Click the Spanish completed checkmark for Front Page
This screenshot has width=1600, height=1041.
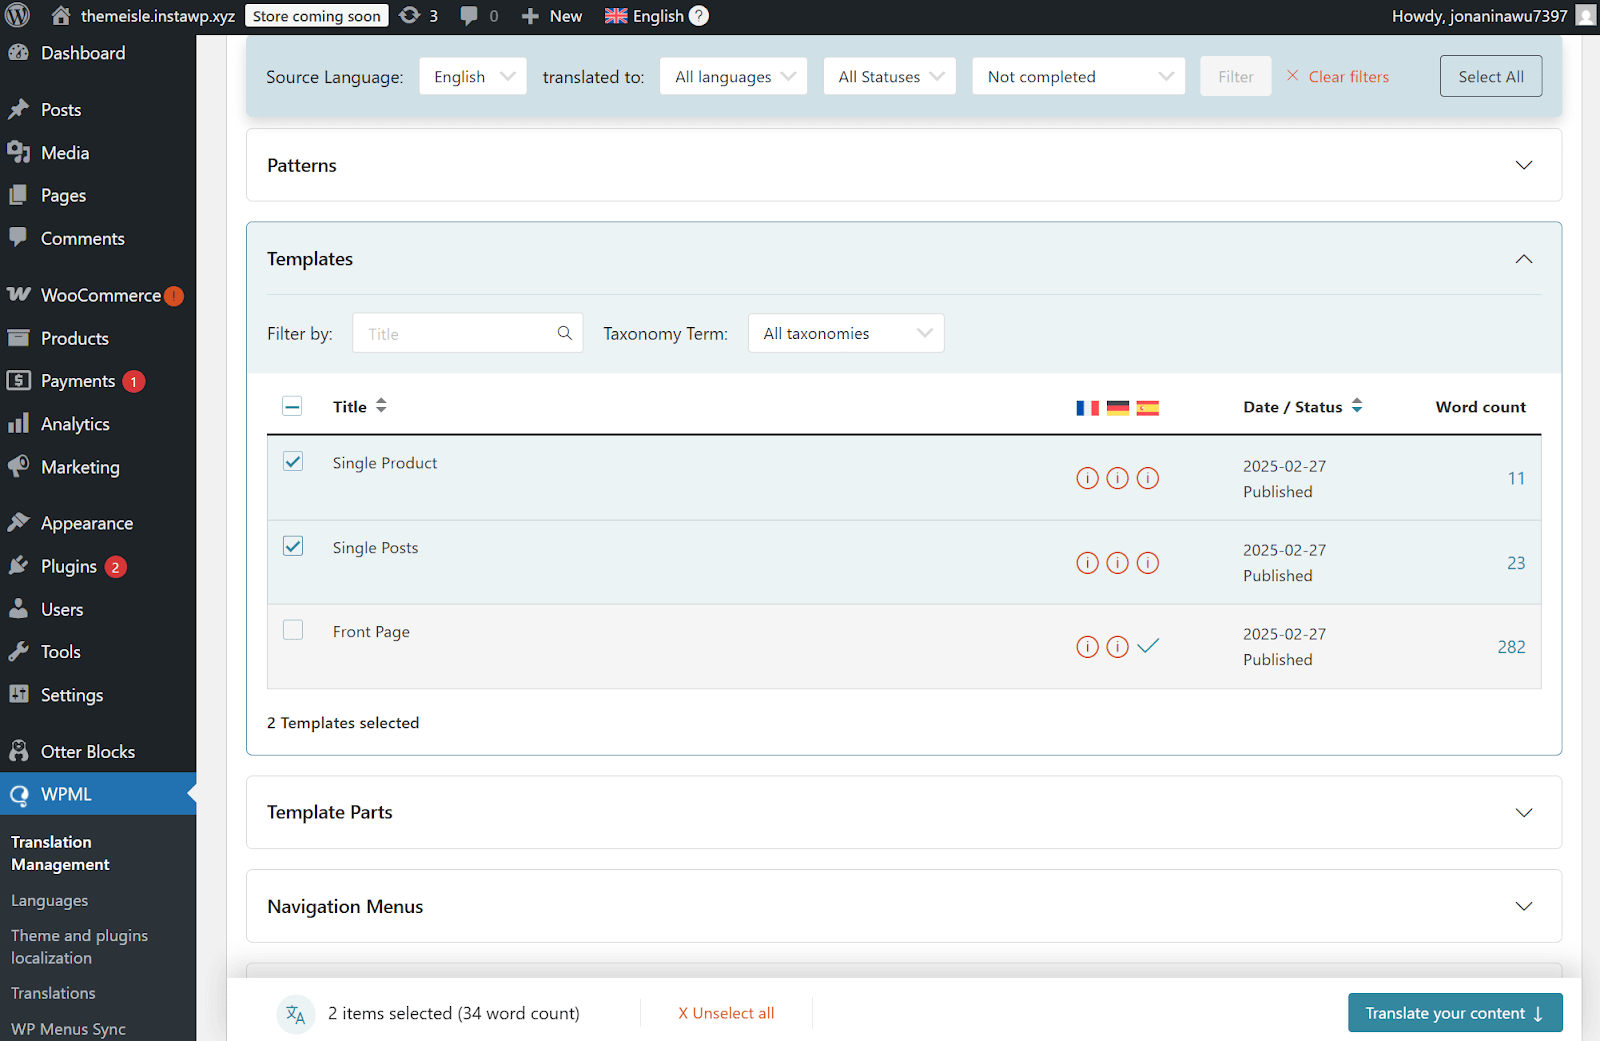[1148, 646]
